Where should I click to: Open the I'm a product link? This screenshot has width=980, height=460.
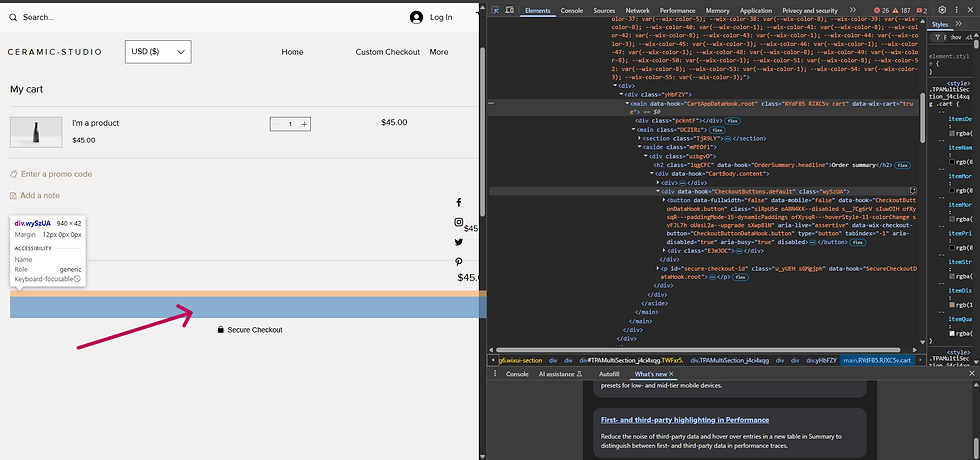click(95, 123)
